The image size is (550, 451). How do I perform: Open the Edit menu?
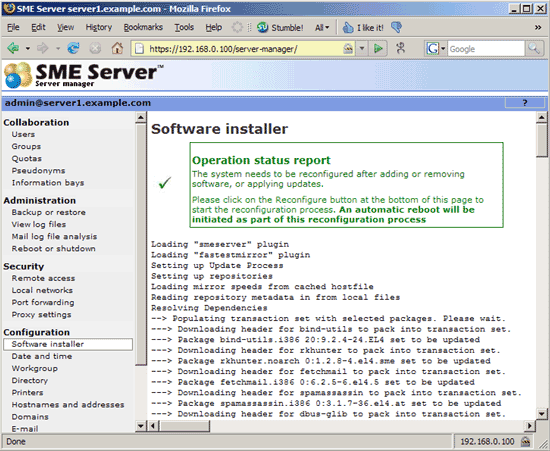[38, 27]
